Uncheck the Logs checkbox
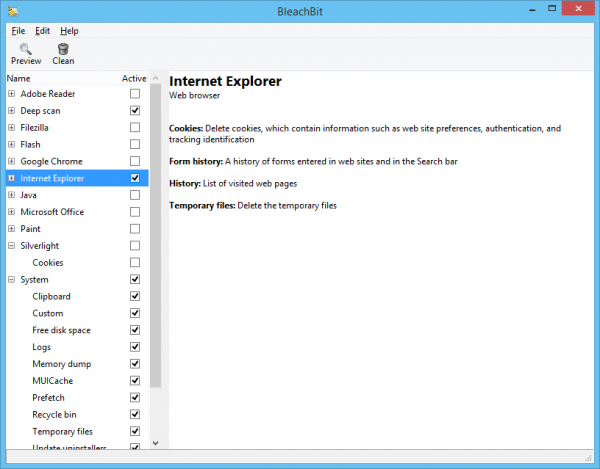Image resolution: width=600 pixels, height=469 pixels. pyautogui.click(x=135, y=347)
